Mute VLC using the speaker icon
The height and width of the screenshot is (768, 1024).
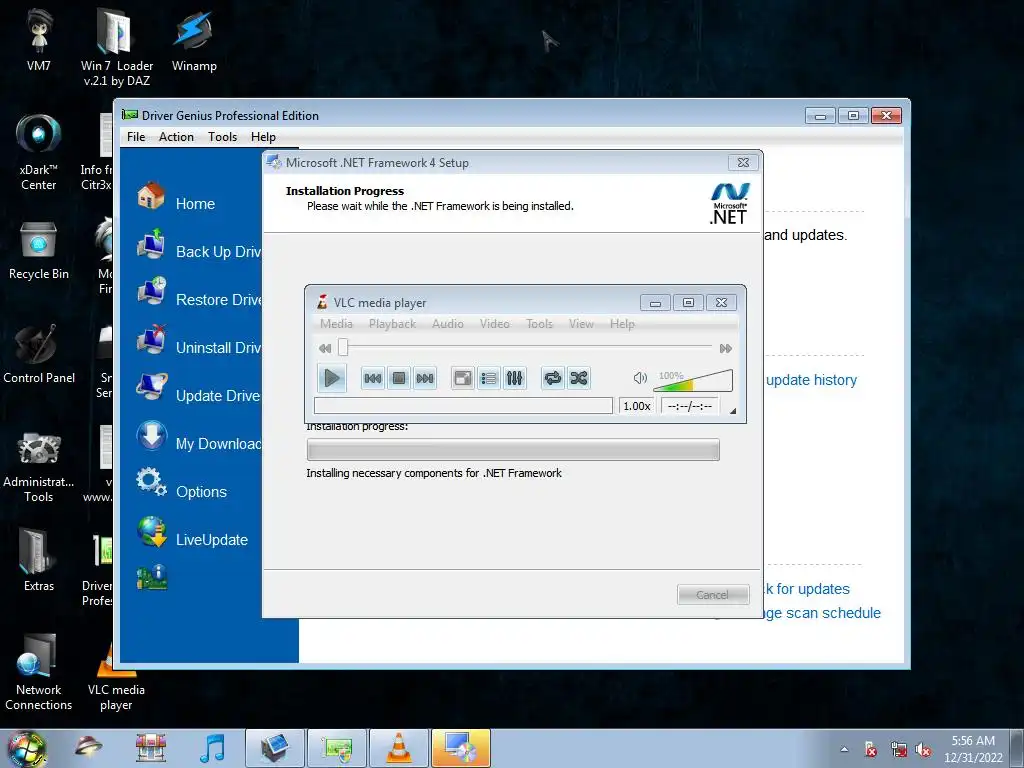pyautogui.click(x=640, y=377)
